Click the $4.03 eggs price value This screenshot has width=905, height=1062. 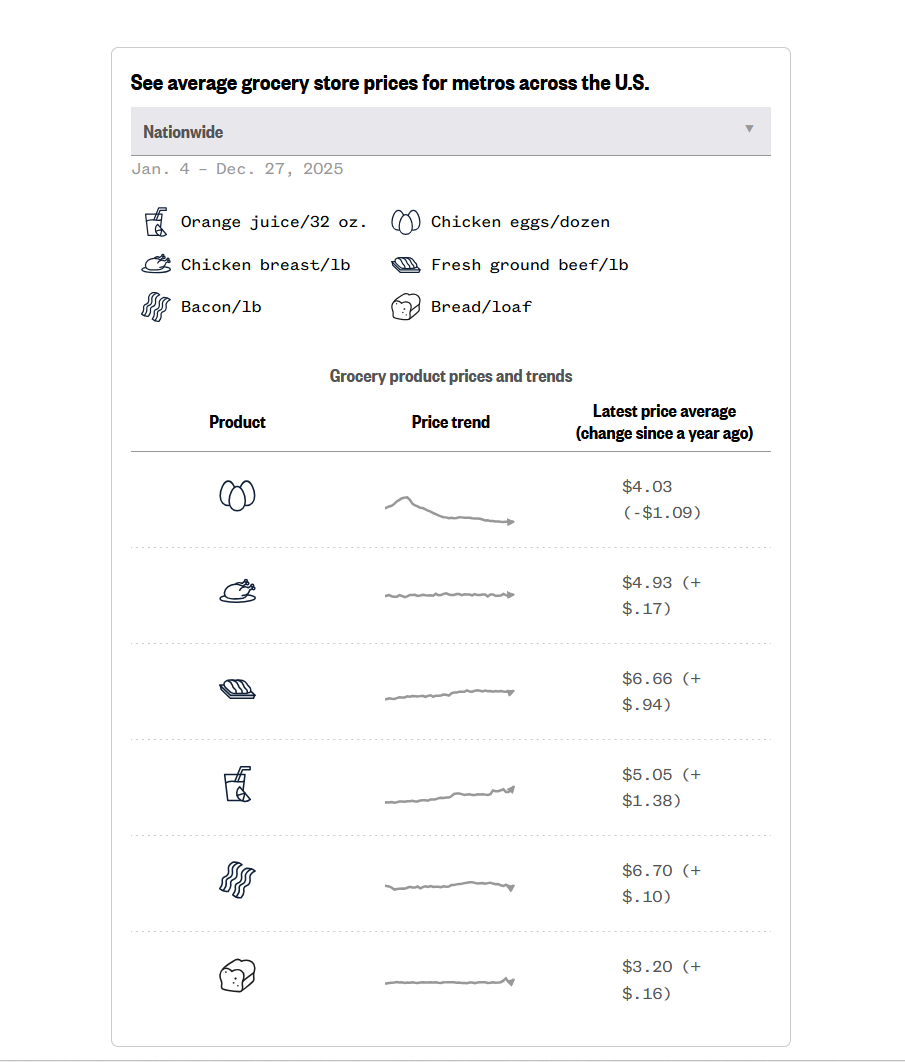[x=647, y=487]
